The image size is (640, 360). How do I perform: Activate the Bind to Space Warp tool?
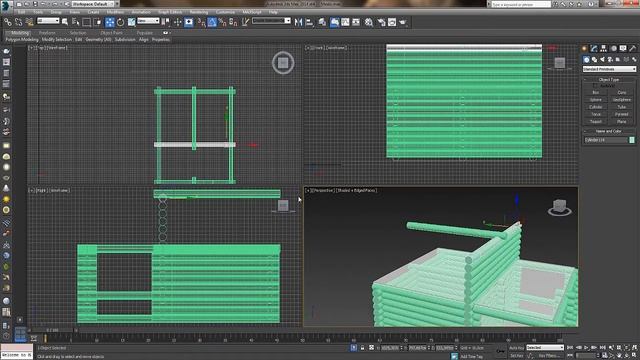point(29,22)
